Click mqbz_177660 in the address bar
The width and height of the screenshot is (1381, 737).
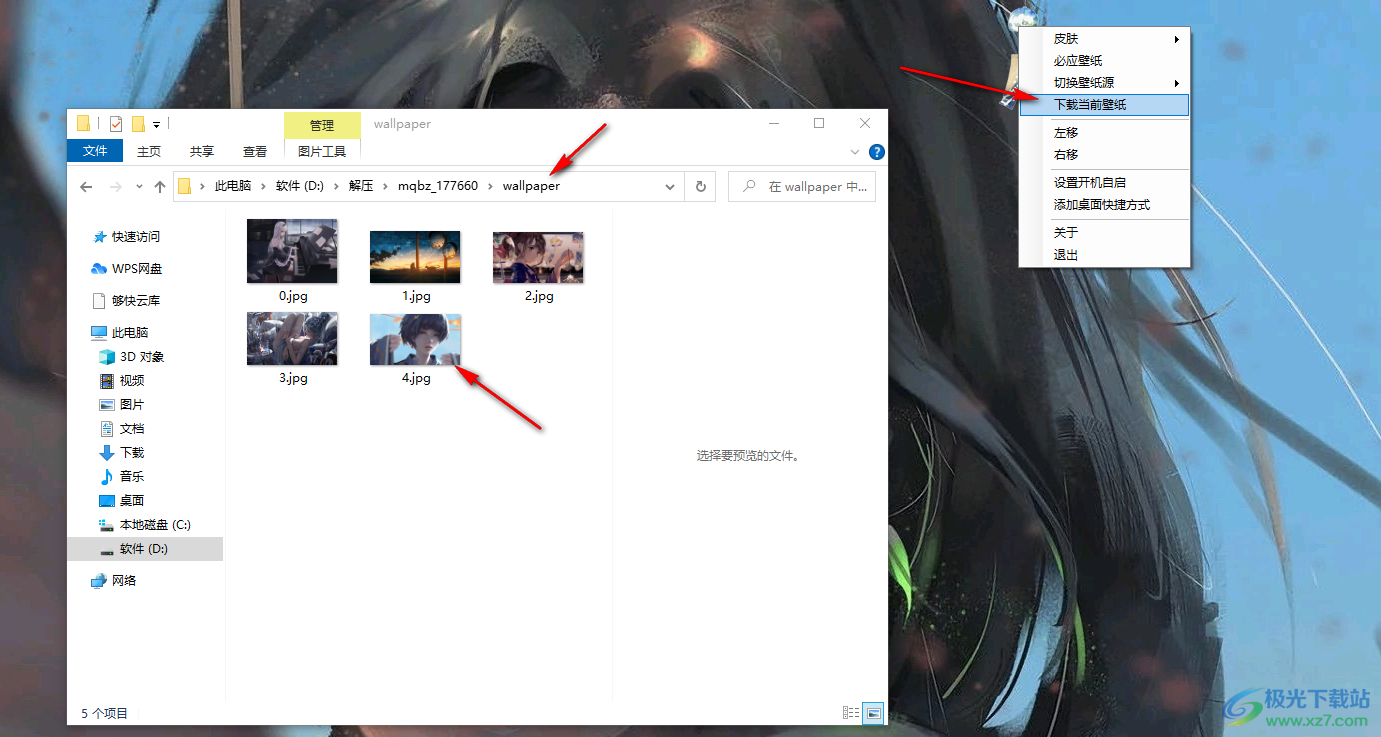coord(438,186)
